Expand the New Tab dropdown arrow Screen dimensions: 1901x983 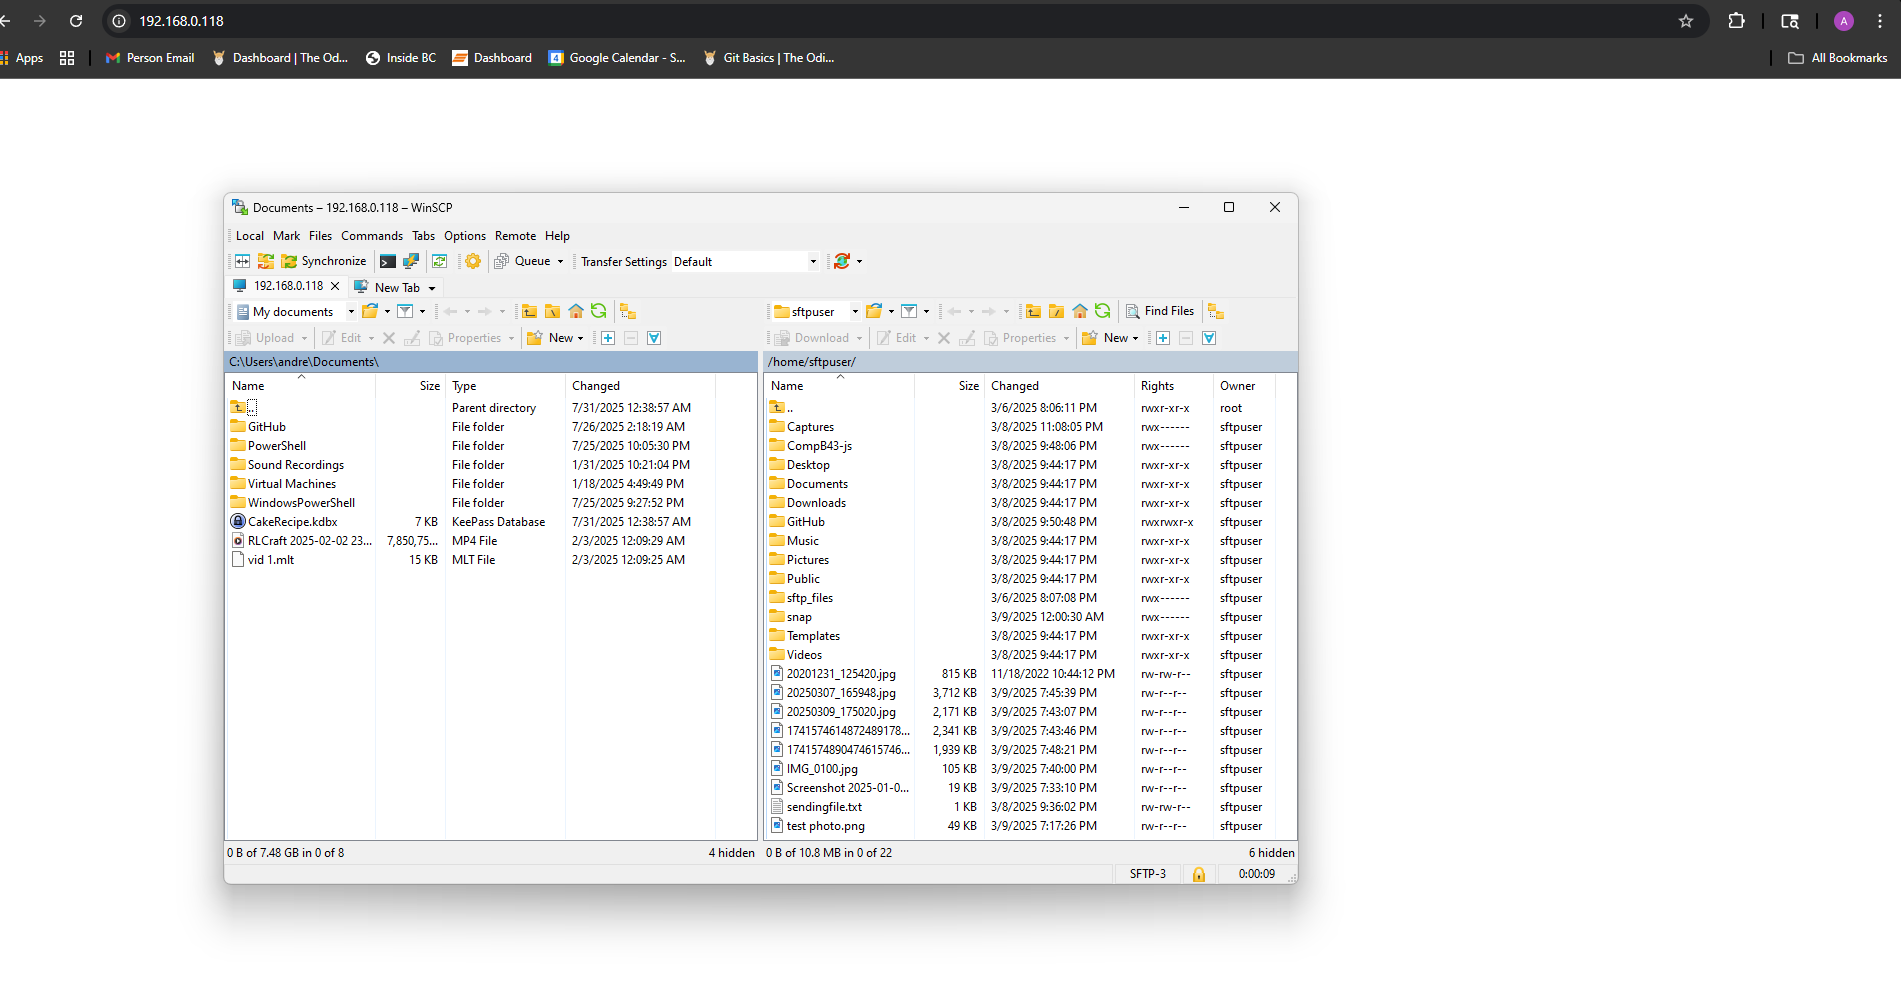click(x=432, y=288)
